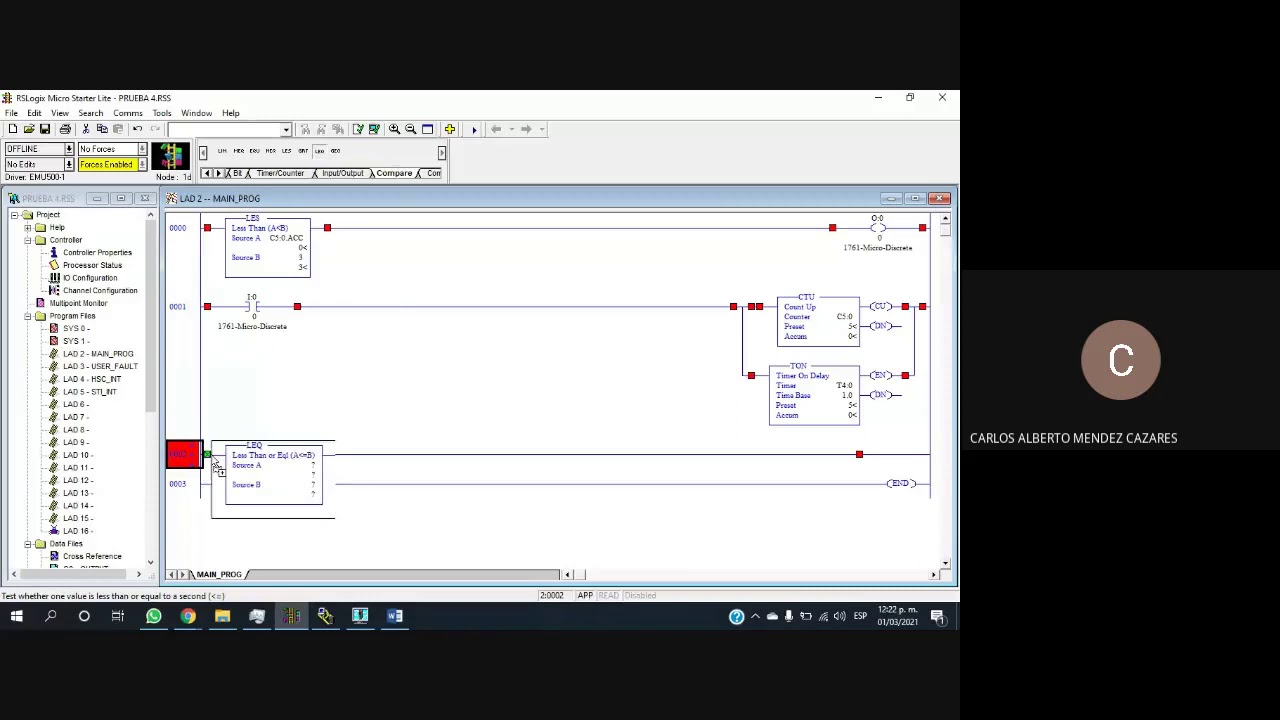Open the File menu

11,113
